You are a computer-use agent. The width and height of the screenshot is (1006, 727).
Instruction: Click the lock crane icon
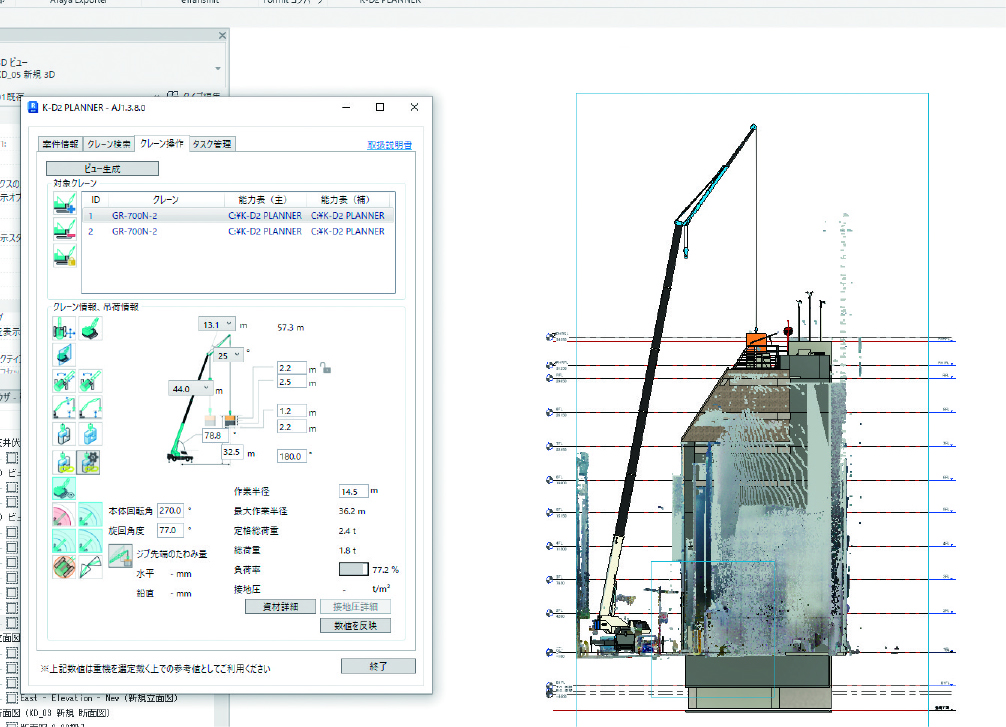65,254
